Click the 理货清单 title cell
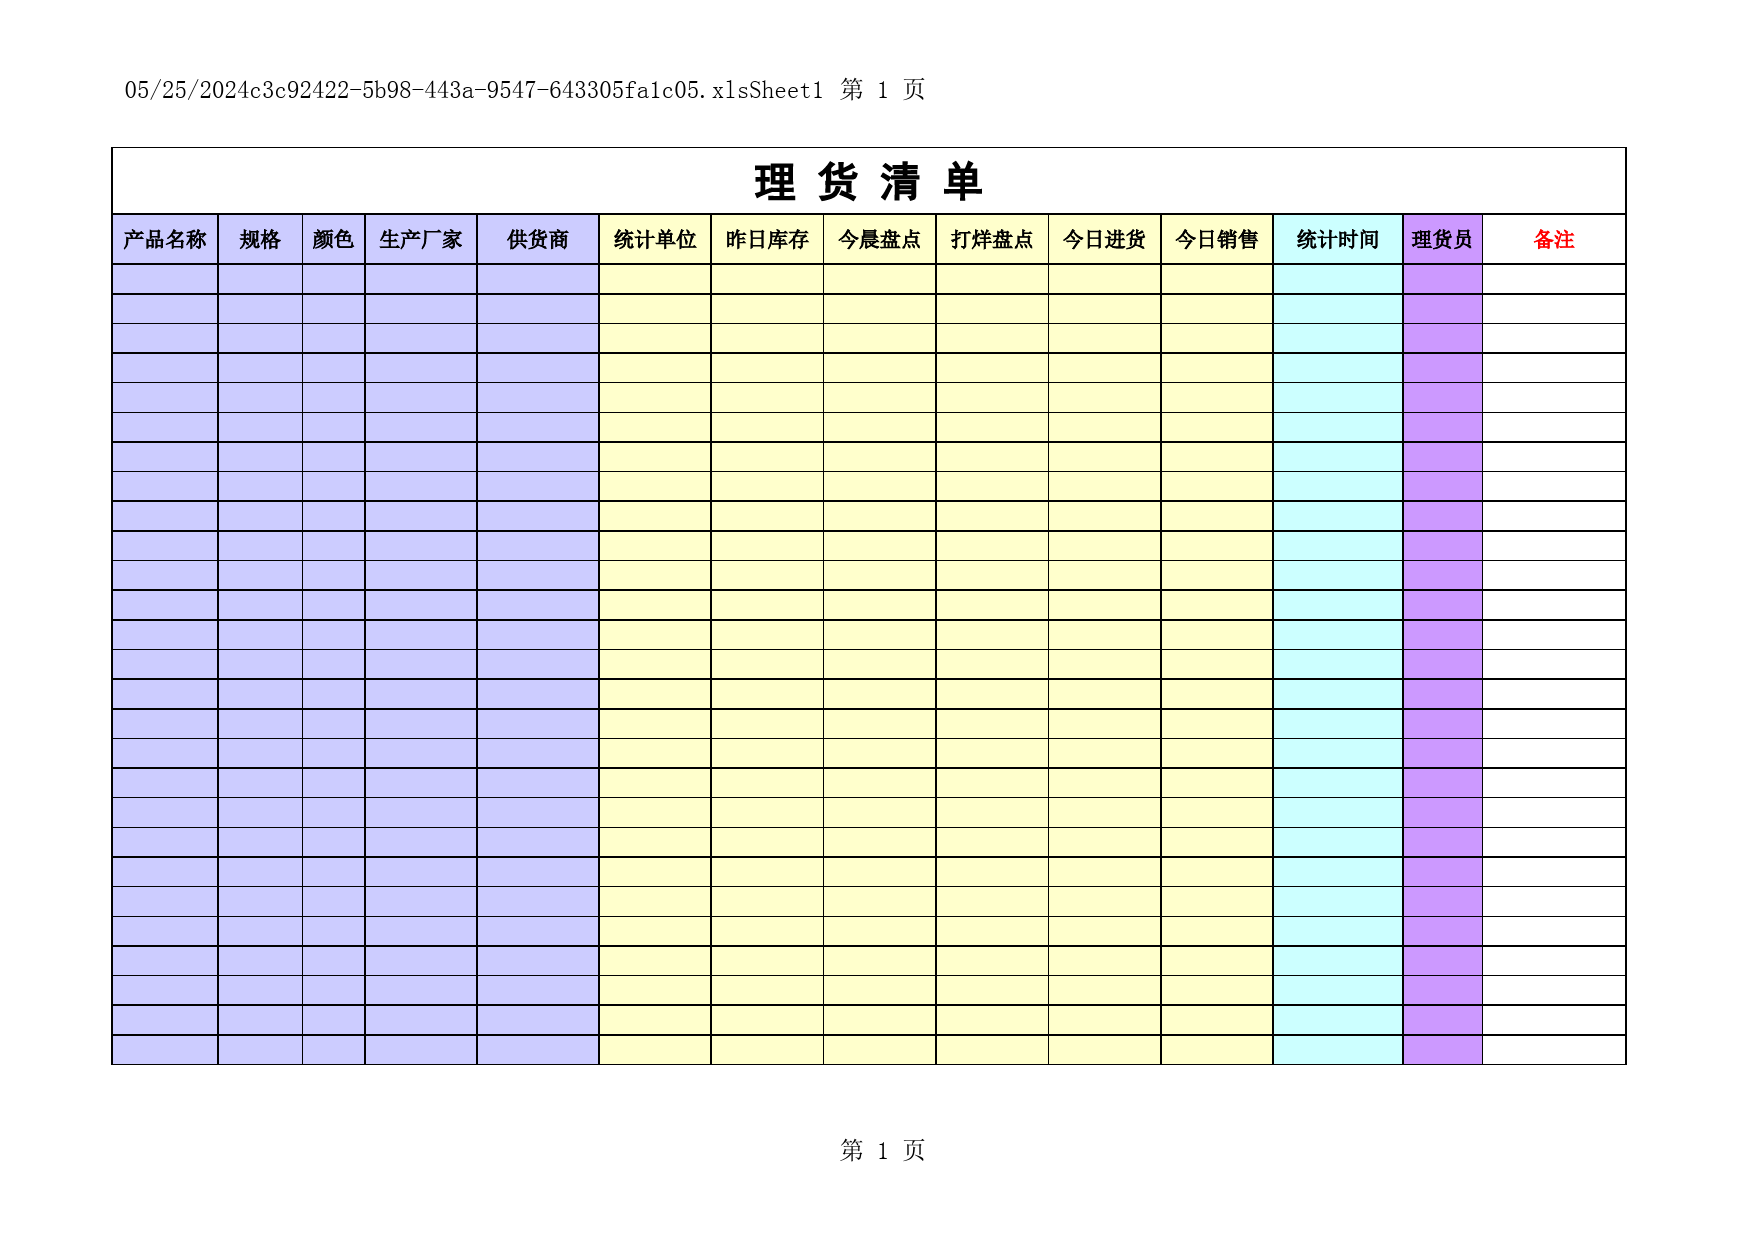 point(868,181)
